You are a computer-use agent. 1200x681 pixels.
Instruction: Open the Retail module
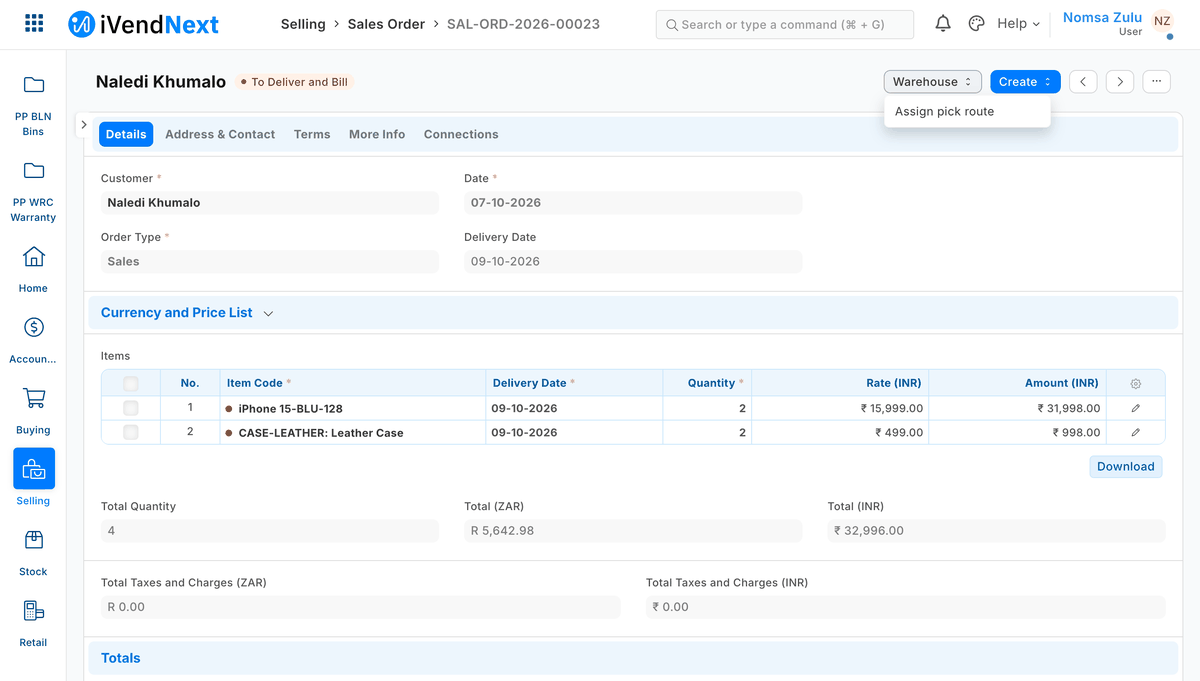pos(33,625)
